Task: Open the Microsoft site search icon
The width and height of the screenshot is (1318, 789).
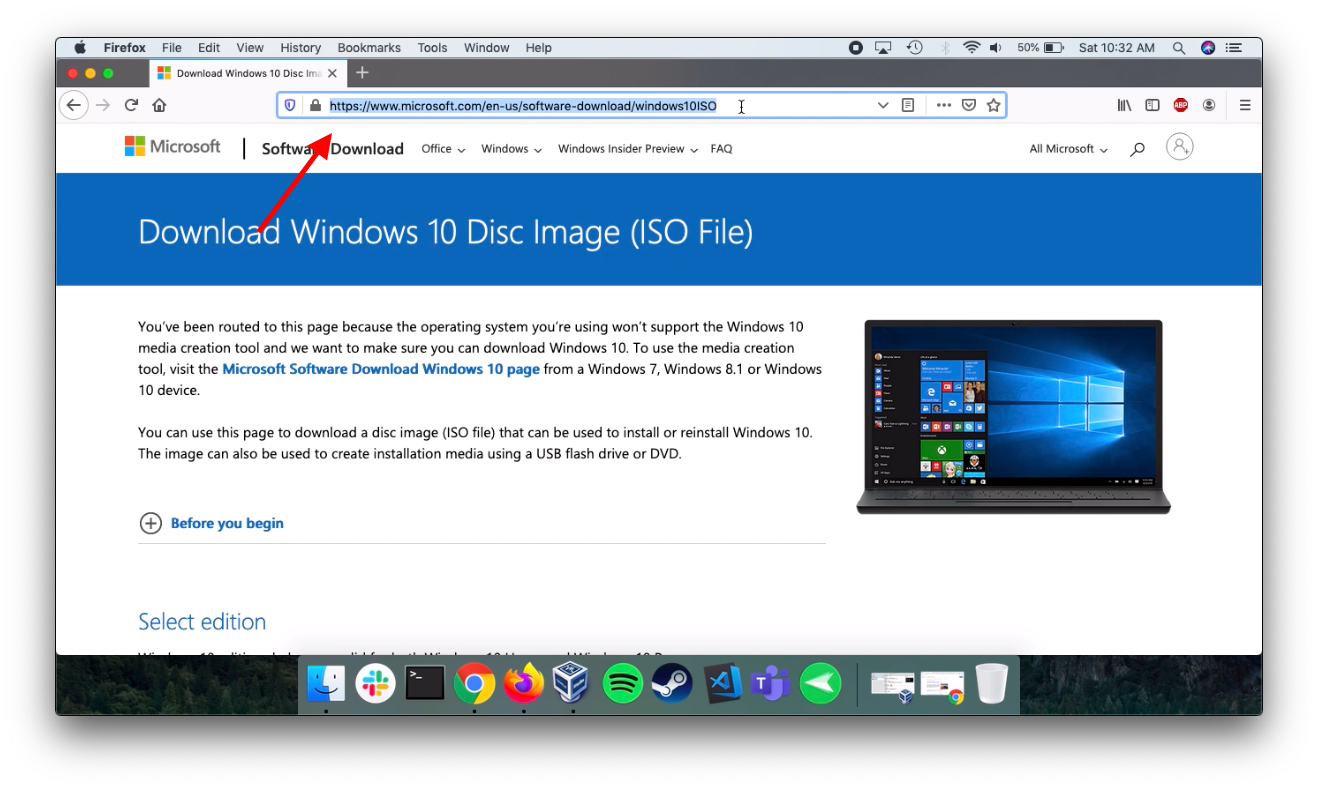Action: pos(1137,149)
